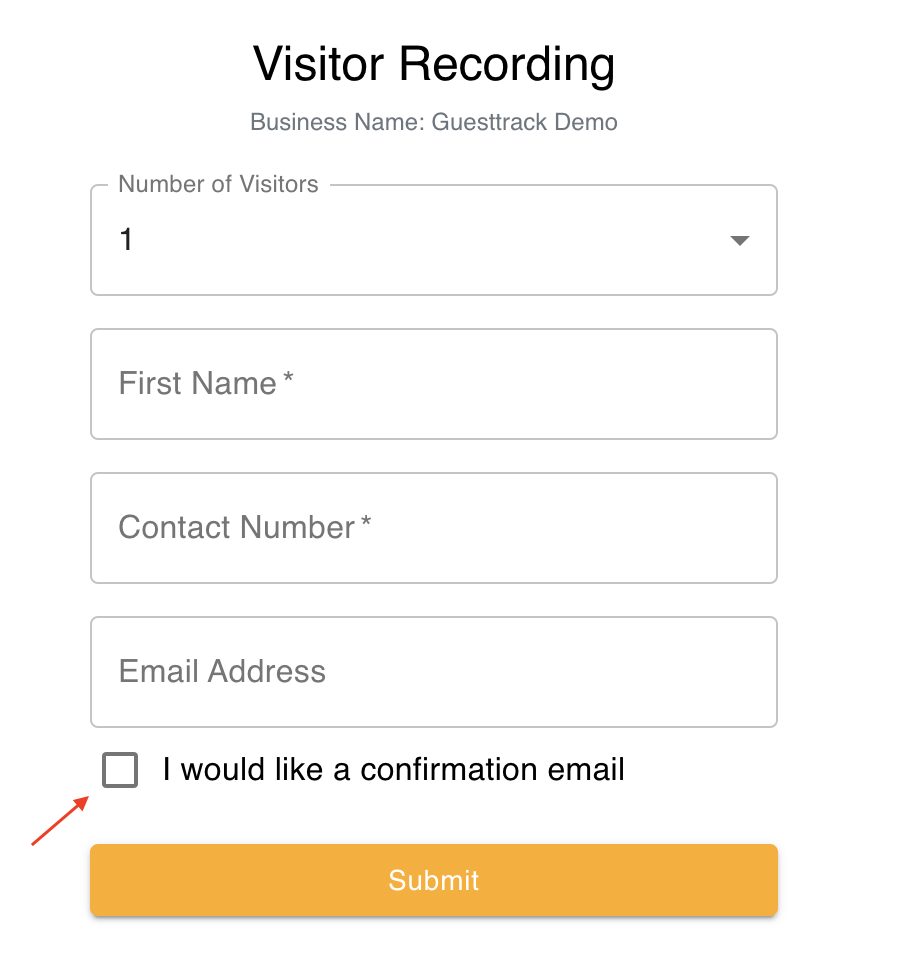Click the Email Address placeholder text
The width and height of the screenshot is (900, 976).
(x=222, y=671)
